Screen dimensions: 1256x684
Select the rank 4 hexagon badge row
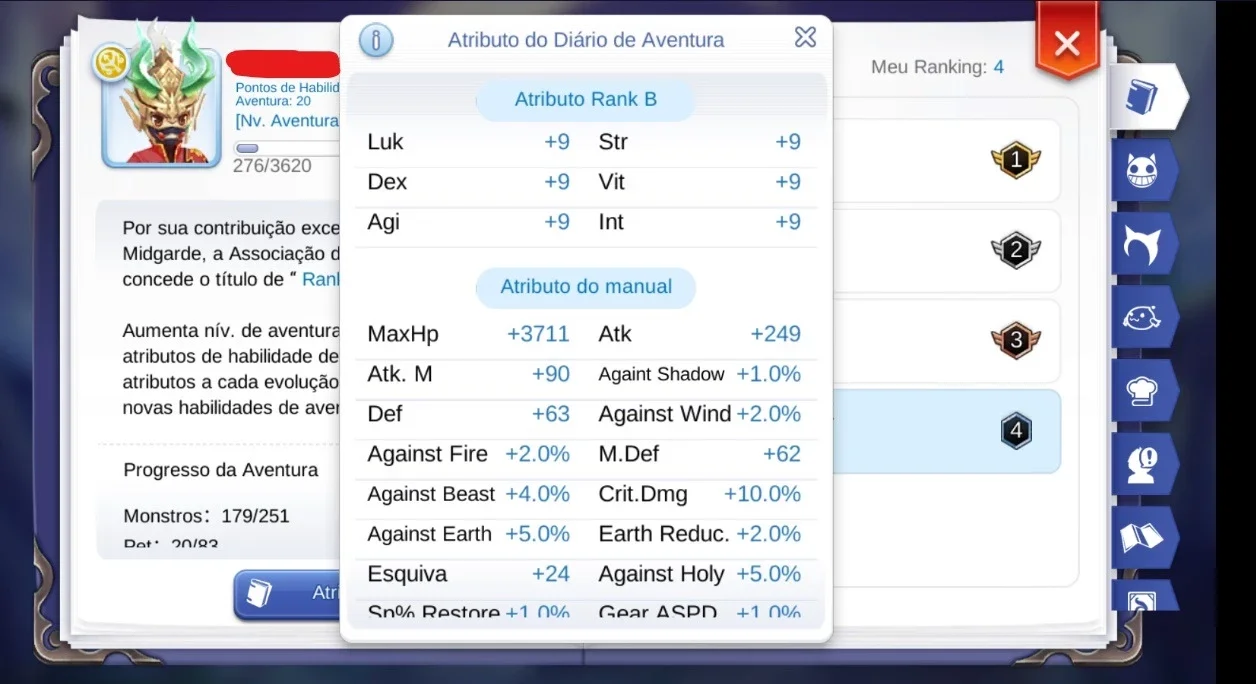click(x=945, y=431)
